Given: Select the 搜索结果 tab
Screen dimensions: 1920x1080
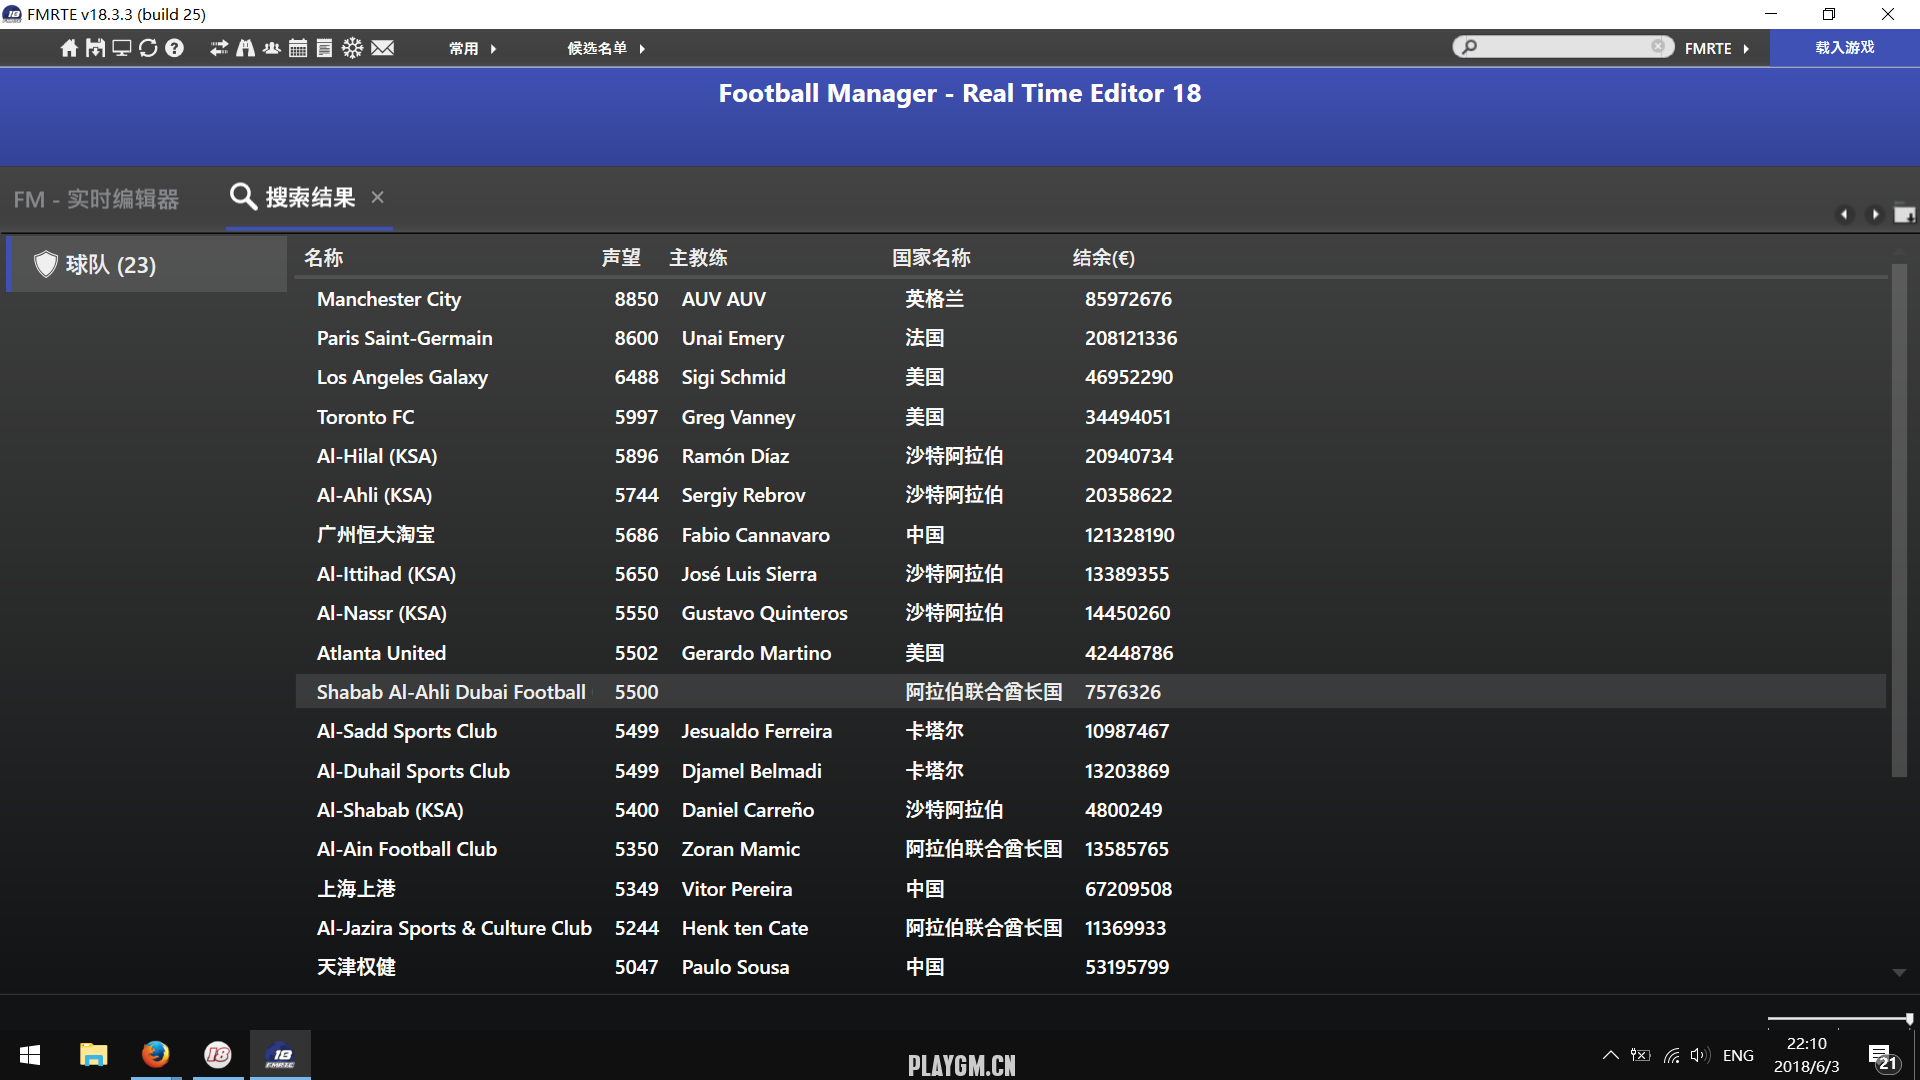Looking at the screenshot, I should pyautogui.click(x=308, y=197).
